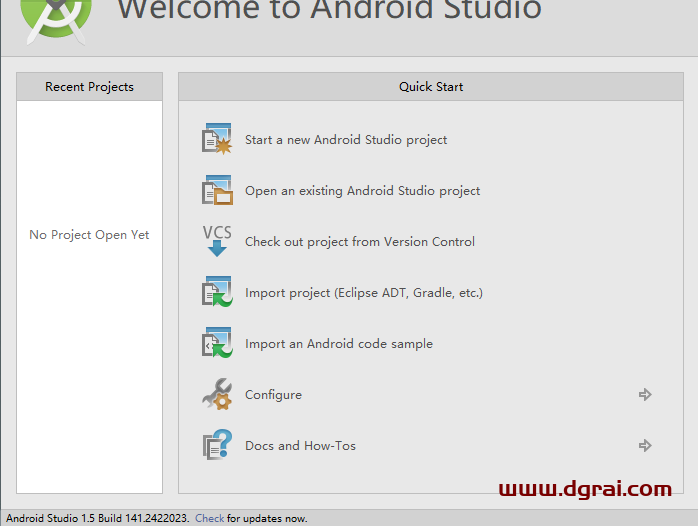Click the 'No Project Open Yet' text
Viewport: 698px width, 526px height.
[89, 235]
